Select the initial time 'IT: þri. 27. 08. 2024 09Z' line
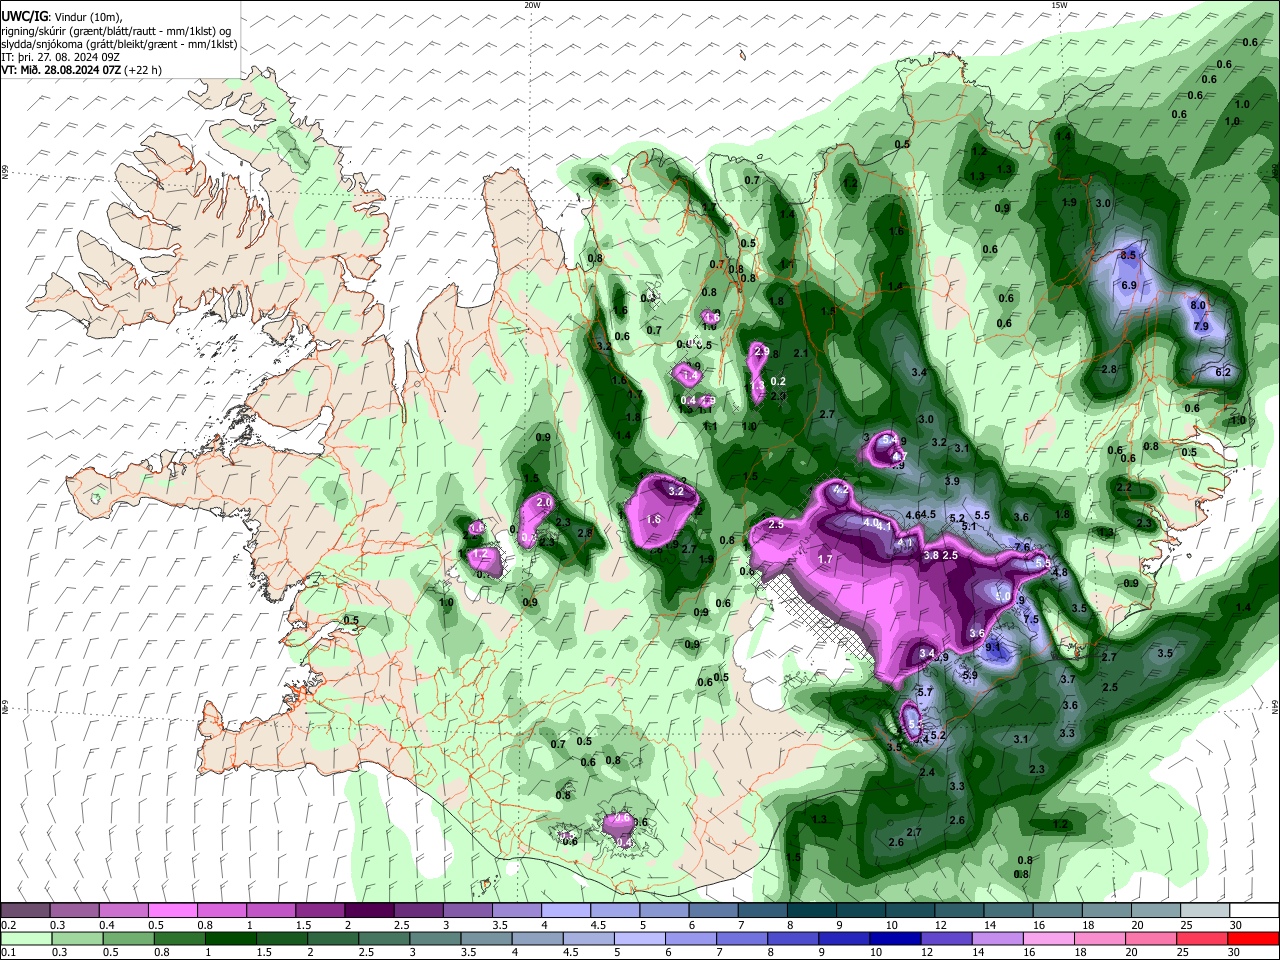 tap(61, 57)
